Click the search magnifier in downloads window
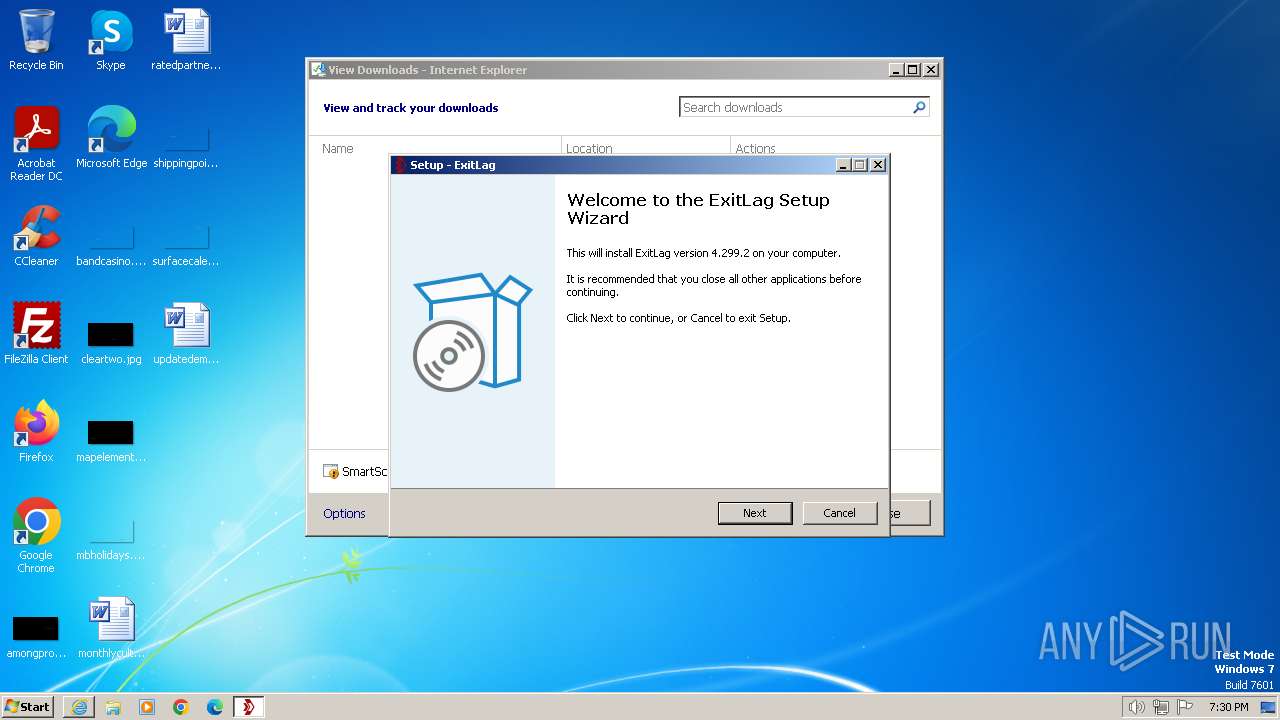The image size is (1280, 720). click(919, 107)
